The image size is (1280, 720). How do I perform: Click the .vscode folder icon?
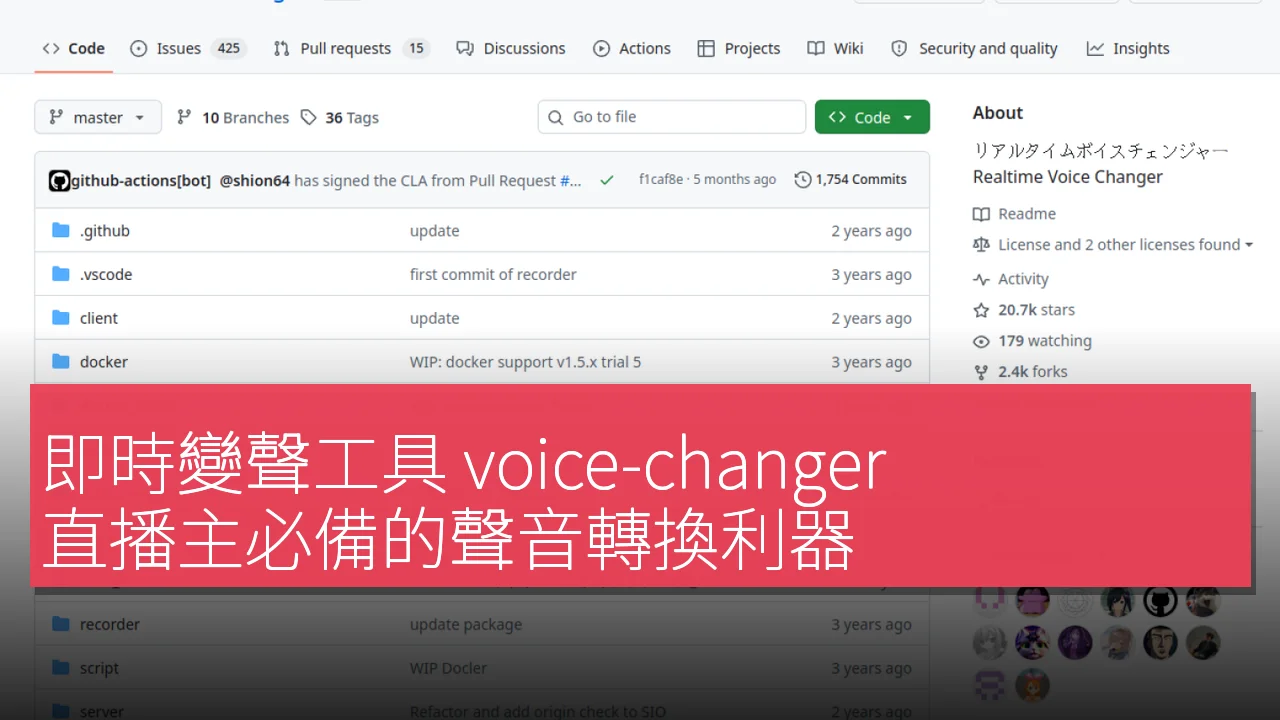click(60, 275)
